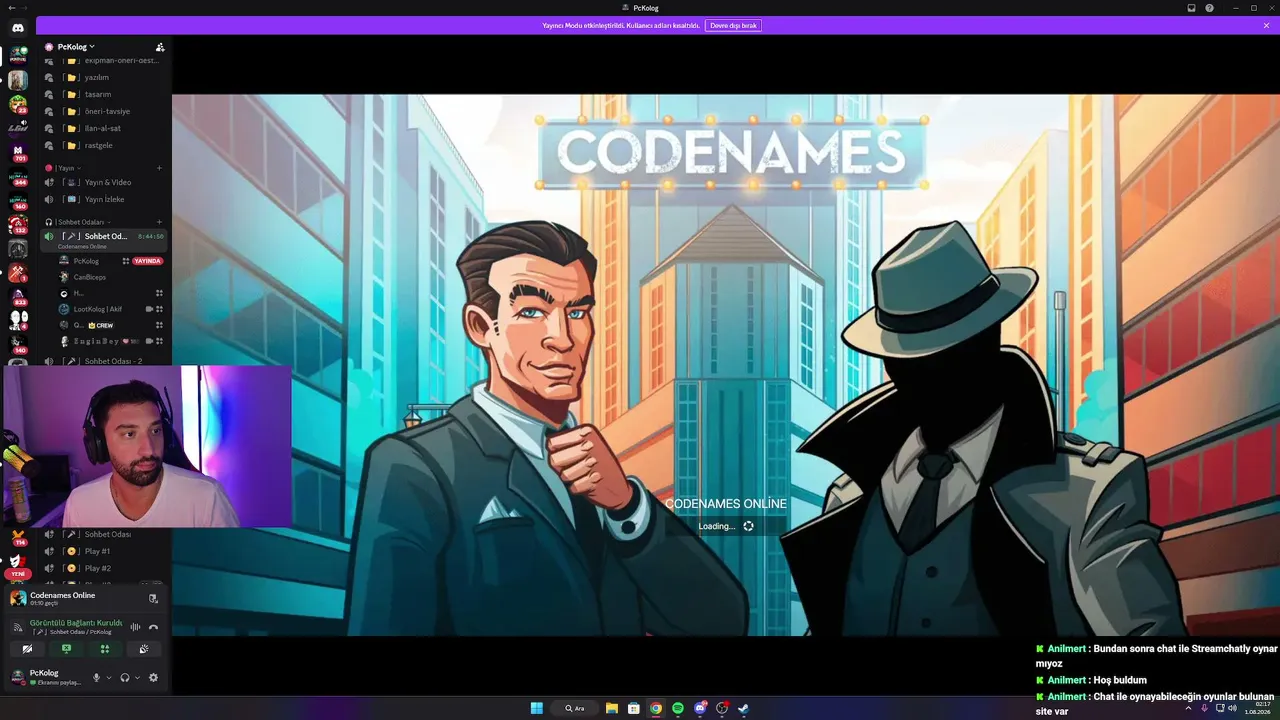Toggle screen share button
1280x720 pixels.
pyautogui.click(x=66, y=649)
